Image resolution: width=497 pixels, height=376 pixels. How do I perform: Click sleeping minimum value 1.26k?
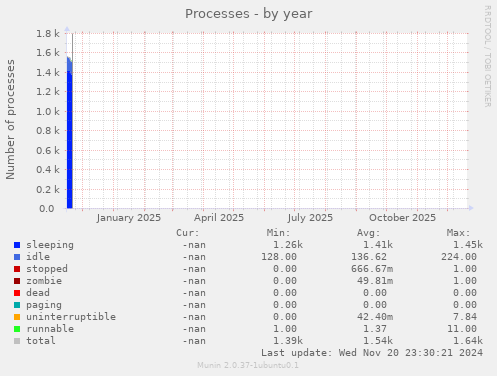tap(288, 245)
